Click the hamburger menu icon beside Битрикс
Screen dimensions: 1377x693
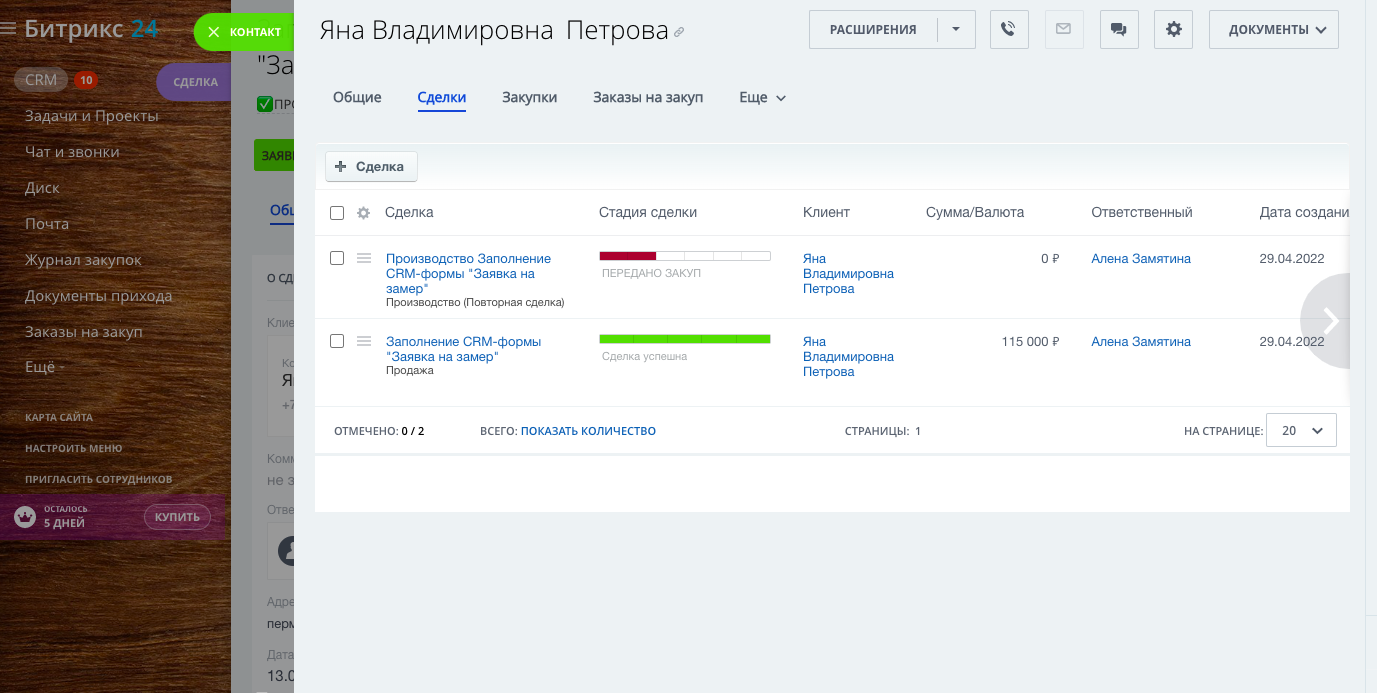(9, 29)
